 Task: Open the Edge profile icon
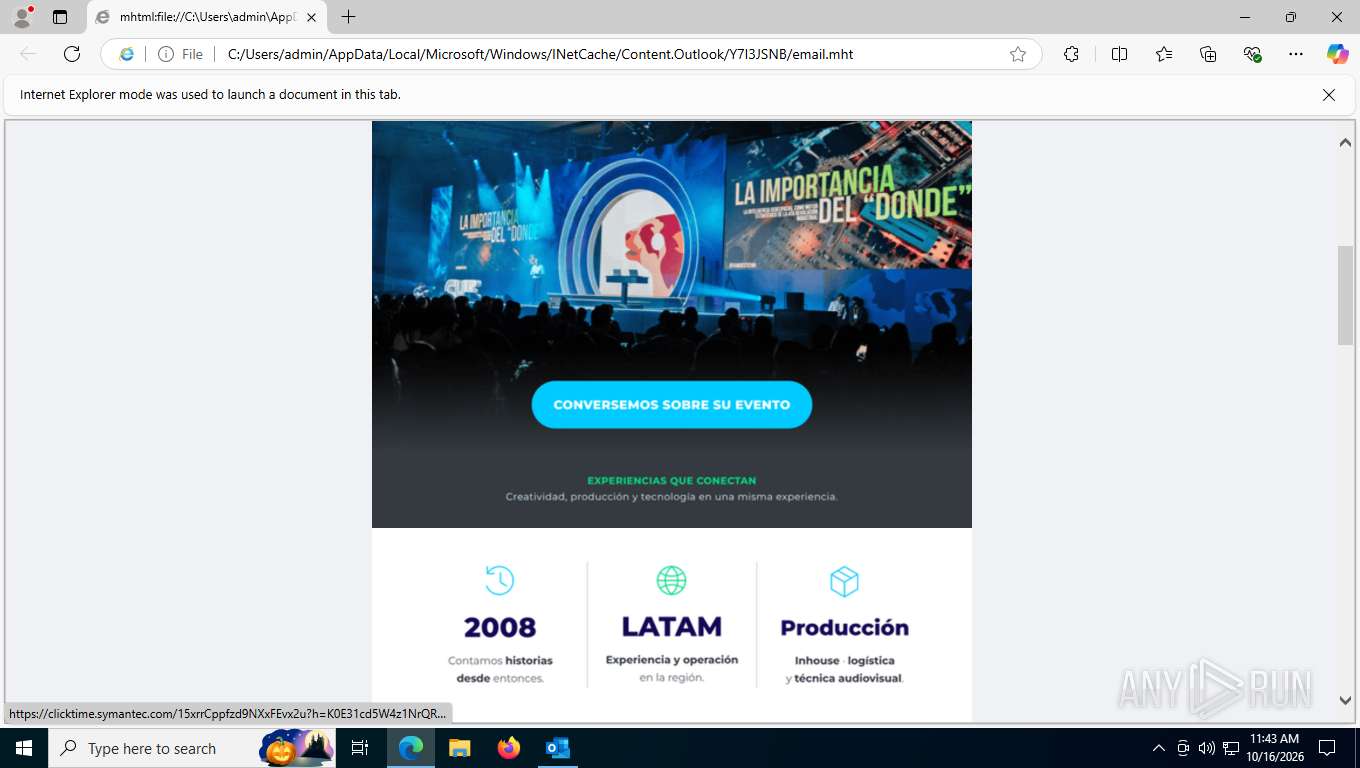[x=22, y=17]
